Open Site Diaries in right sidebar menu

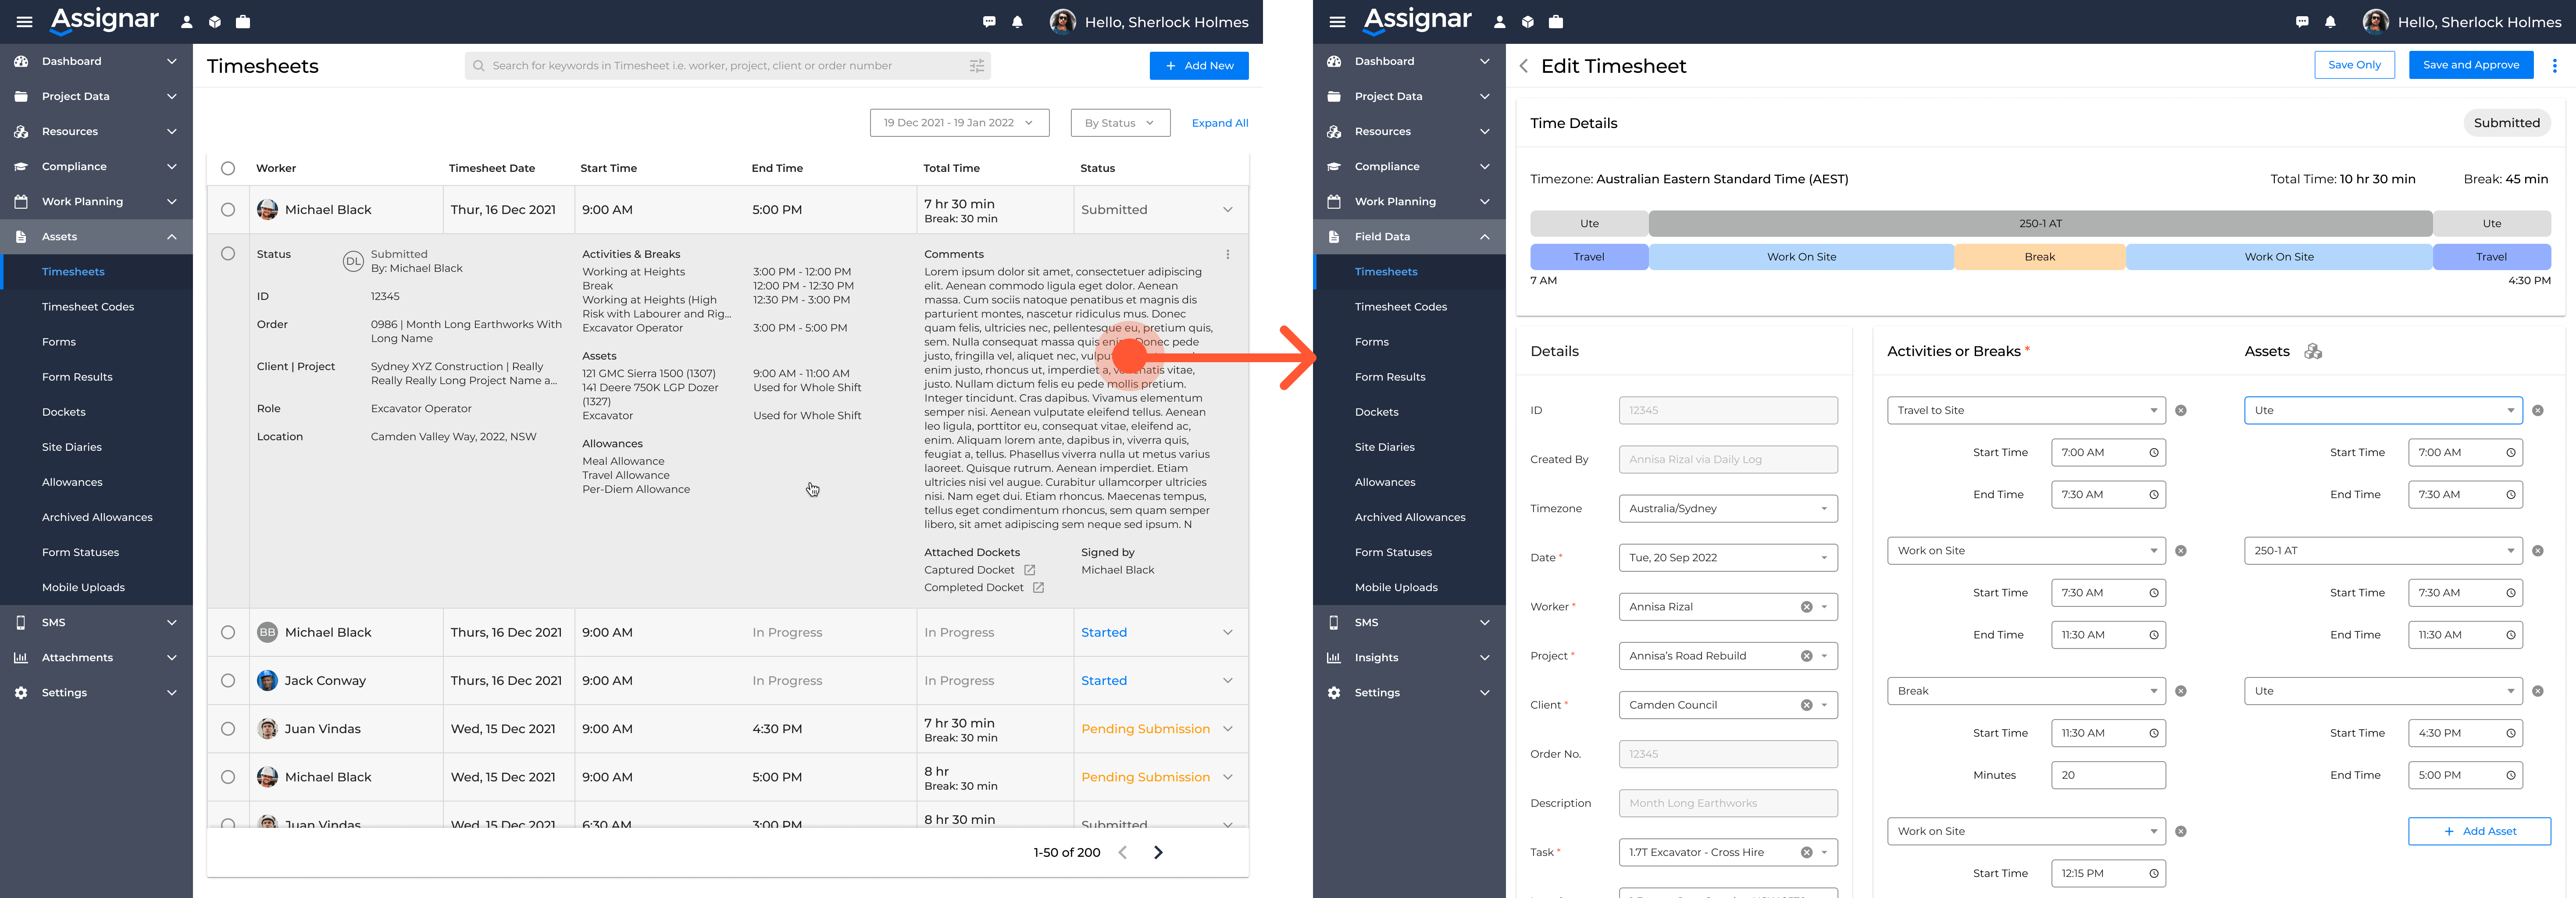point(1384,447)
